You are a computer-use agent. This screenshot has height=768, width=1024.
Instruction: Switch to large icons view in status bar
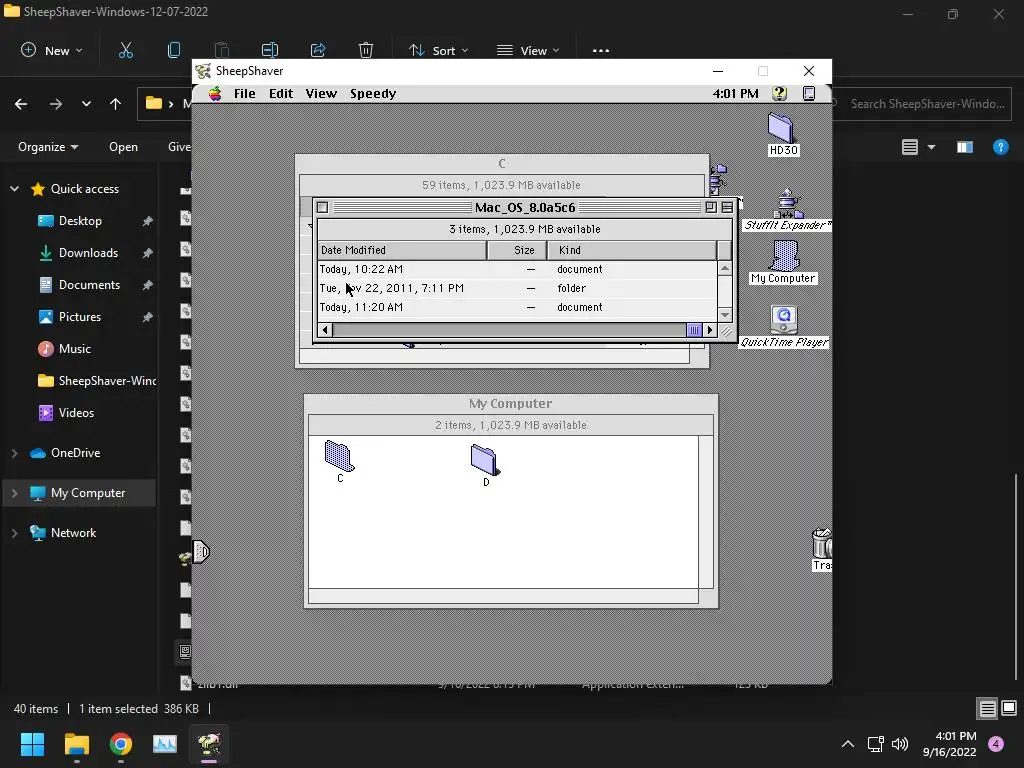(1009, 708)
